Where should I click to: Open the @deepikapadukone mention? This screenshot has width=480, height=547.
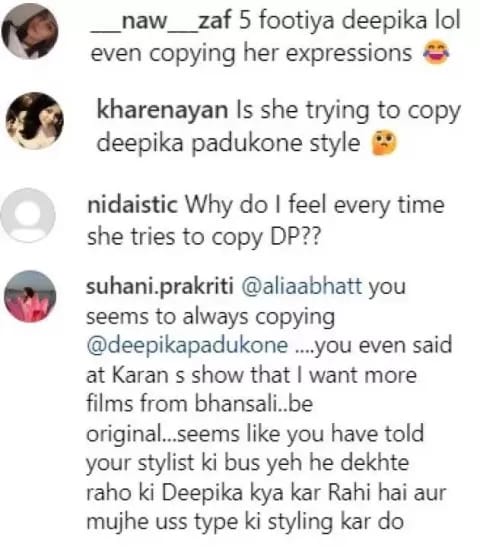point(187,346)
